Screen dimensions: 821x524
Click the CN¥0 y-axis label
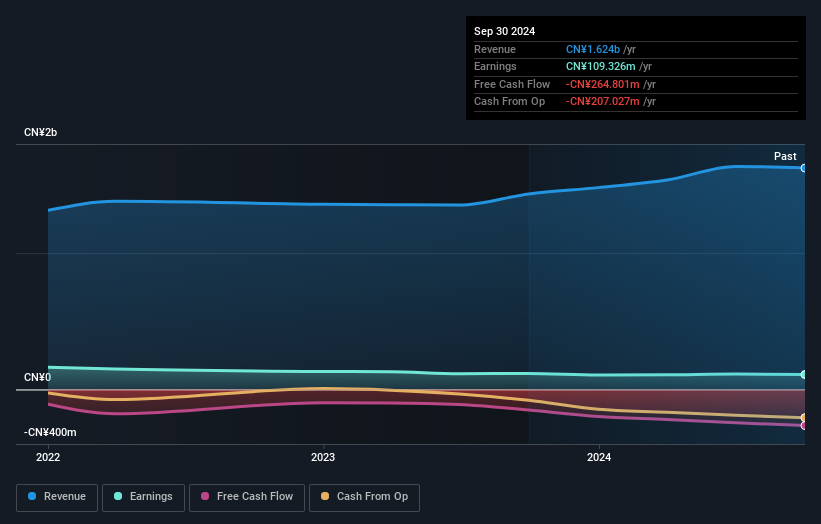click(38, 377)
